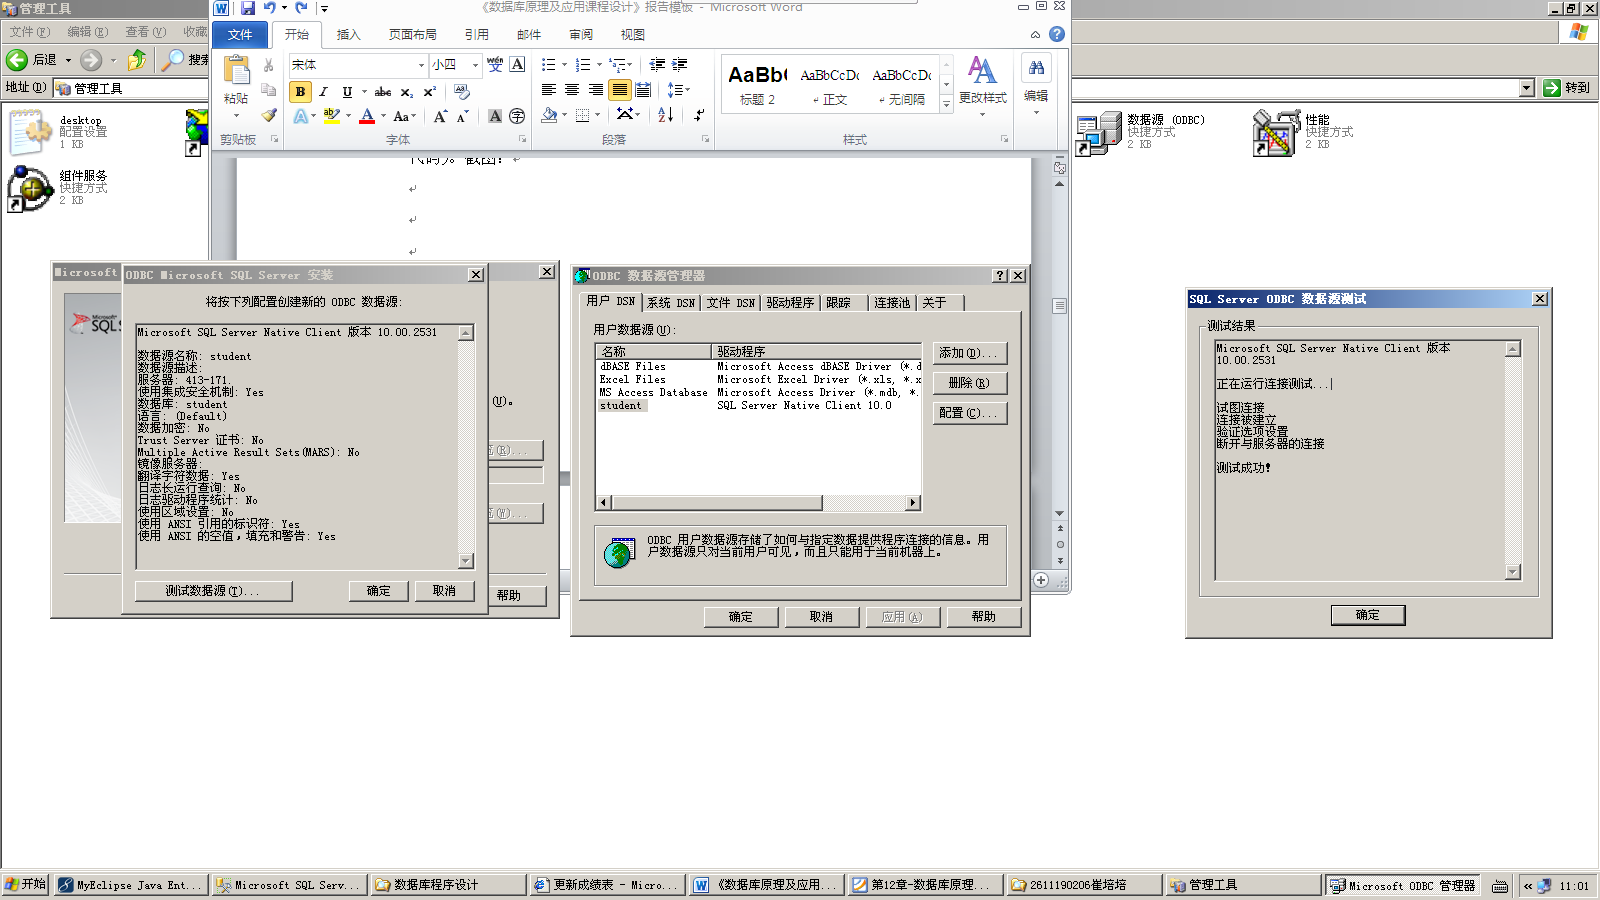
Task: Switch to 系统 DSN tab
Action: coord(671,302)
